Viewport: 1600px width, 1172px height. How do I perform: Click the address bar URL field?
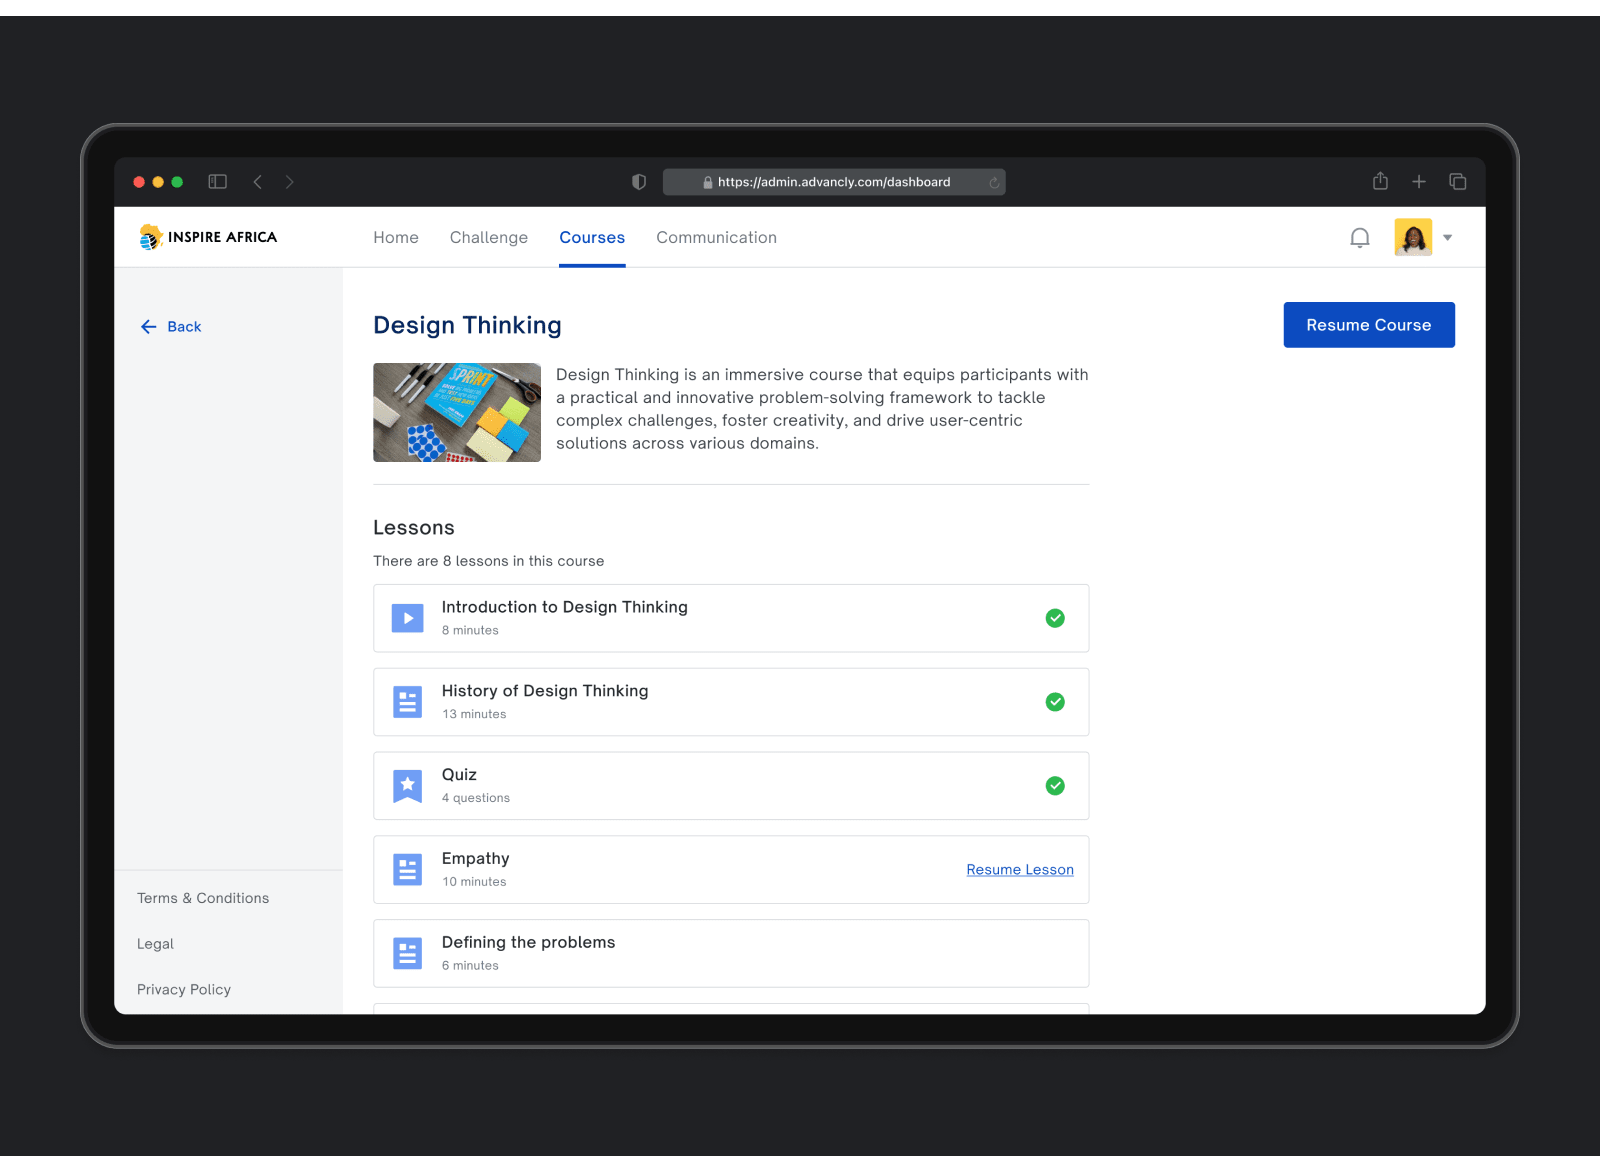pyautogui.click(x=834, y=182)
